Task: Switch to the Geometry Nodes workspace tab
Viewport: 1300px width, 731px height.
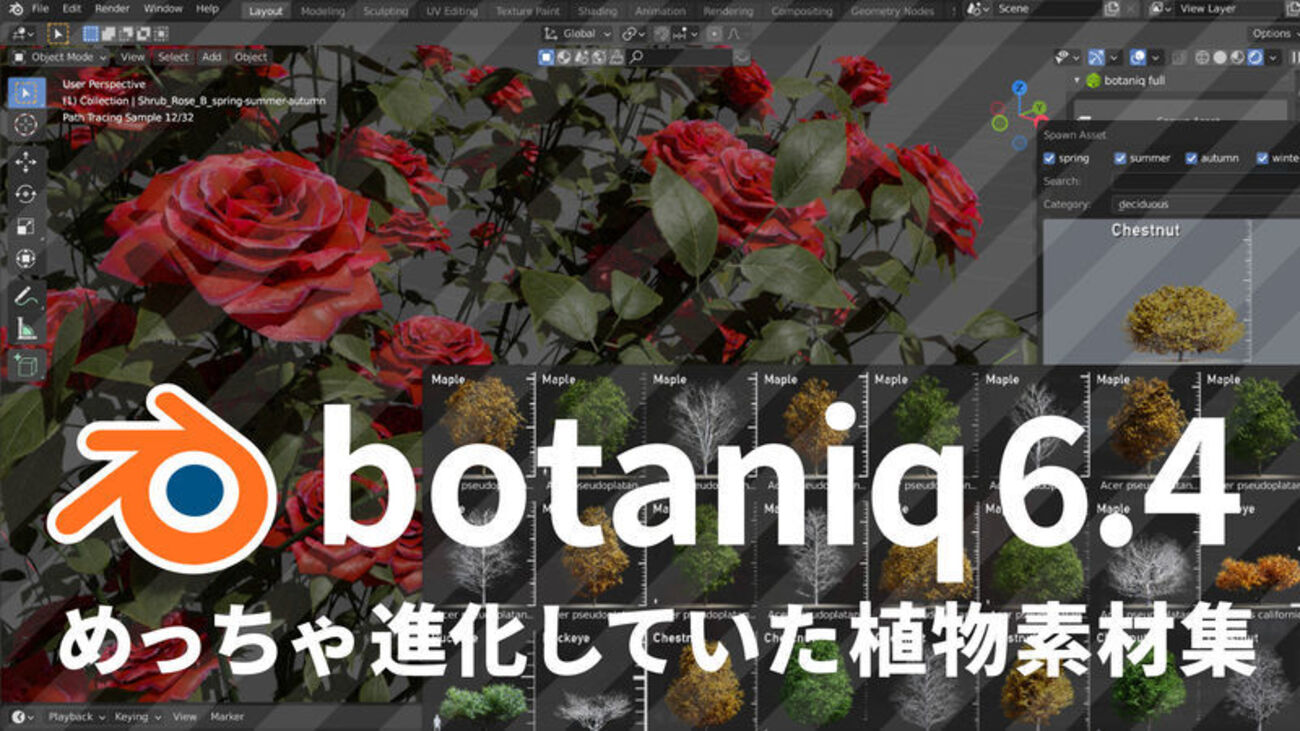Action: [x=892, y=11]
